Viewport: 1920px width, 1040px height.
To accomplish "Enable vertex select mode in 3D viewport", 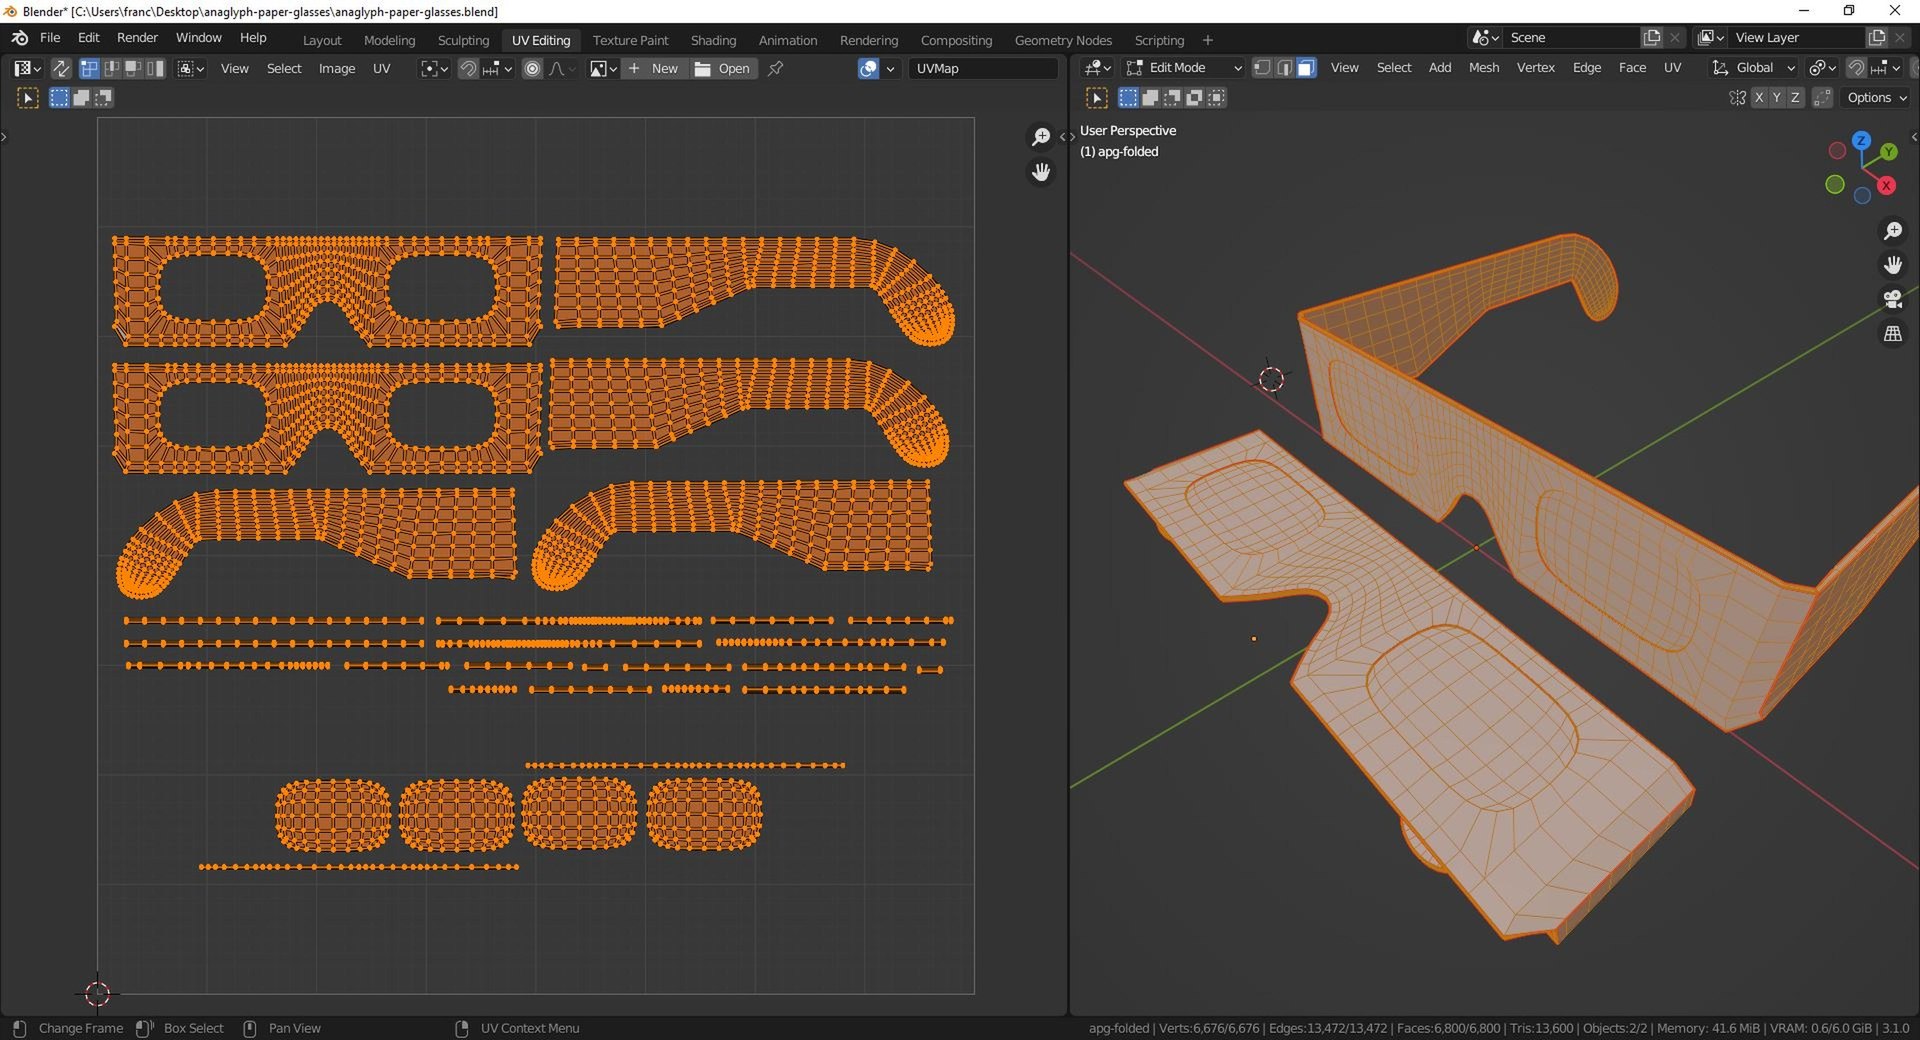I will tap(1262, 68).
